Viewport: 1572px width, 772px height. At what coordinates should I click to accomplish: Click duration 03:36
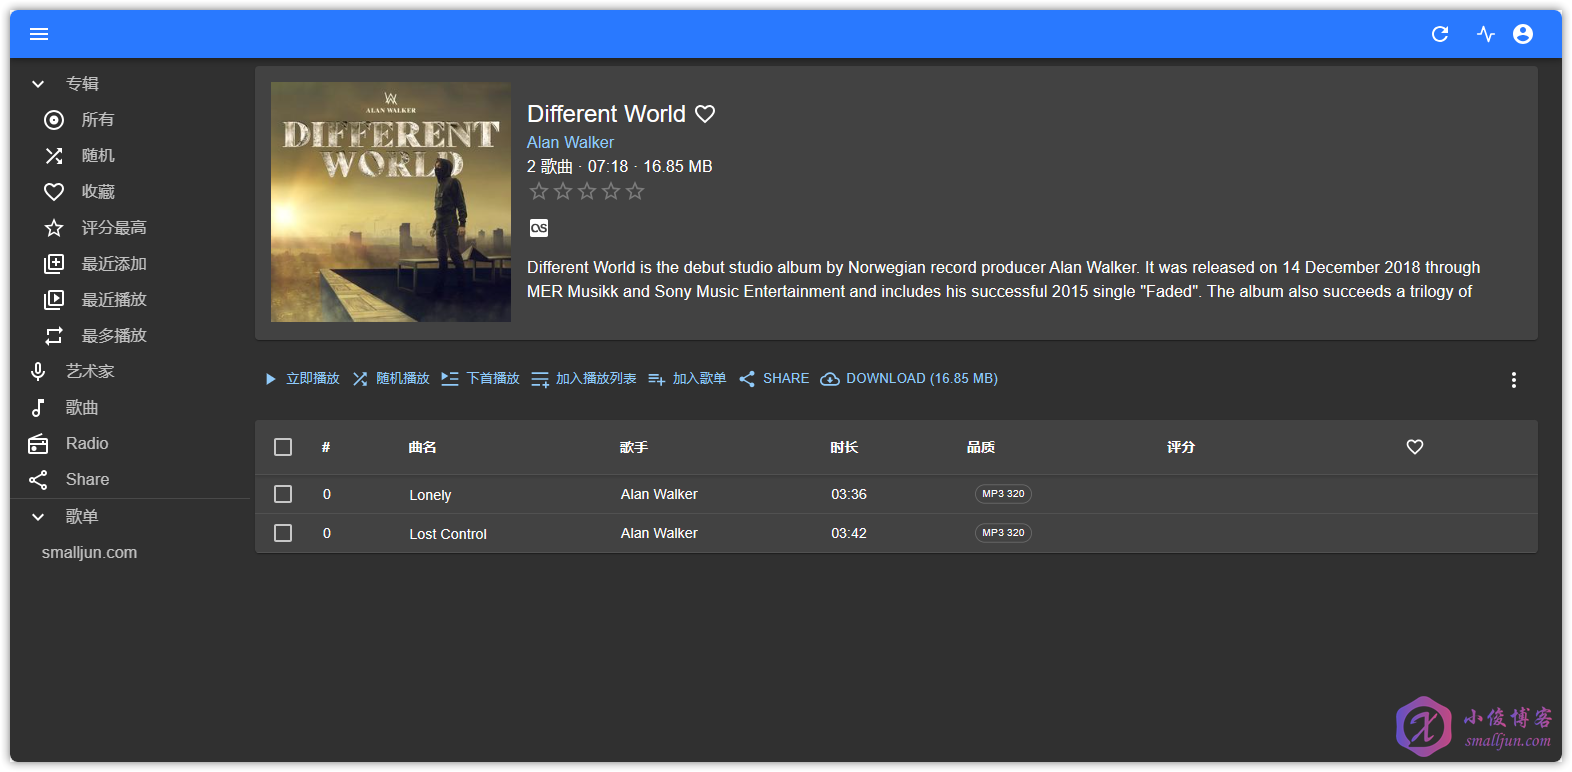click(849, 494)
